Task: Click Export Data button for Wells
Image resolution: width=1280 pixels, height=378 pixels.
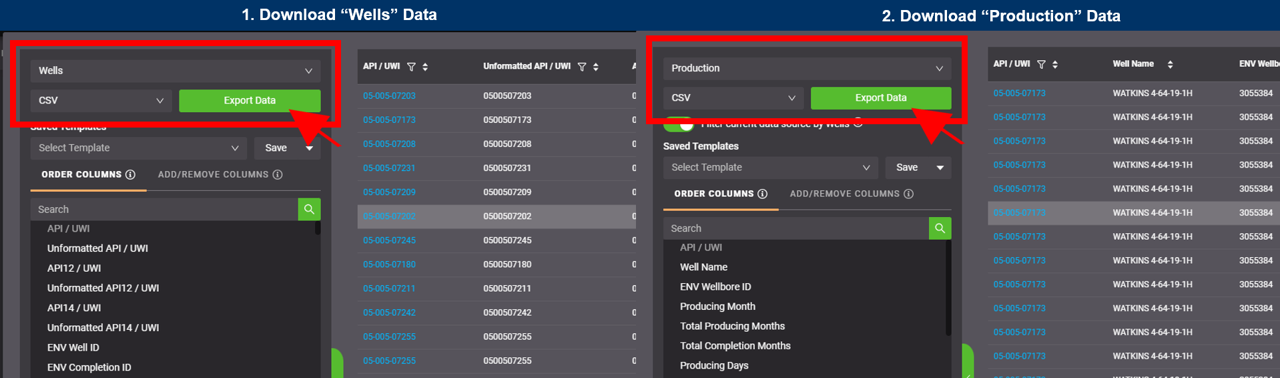Action: (250, 101)
